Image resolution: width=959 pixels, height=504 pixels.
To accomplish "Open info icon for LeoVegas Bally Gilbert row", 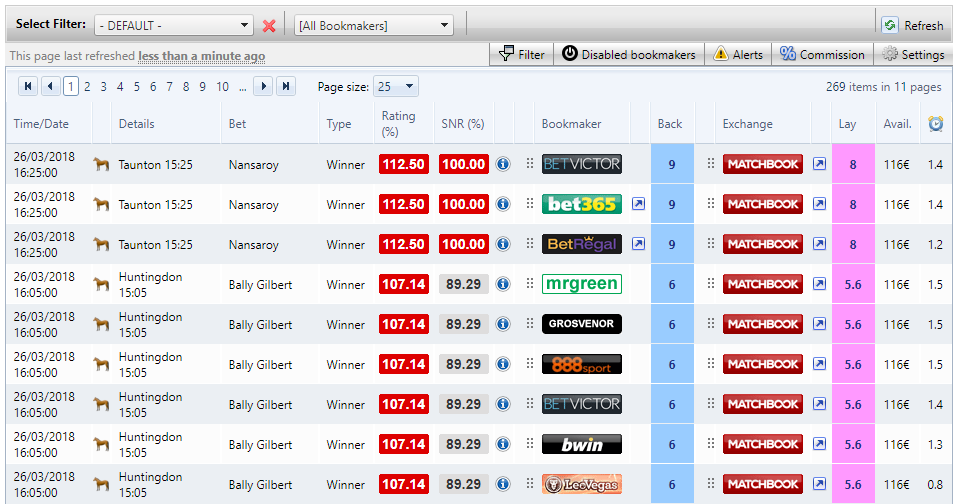I will coord(503,484).
